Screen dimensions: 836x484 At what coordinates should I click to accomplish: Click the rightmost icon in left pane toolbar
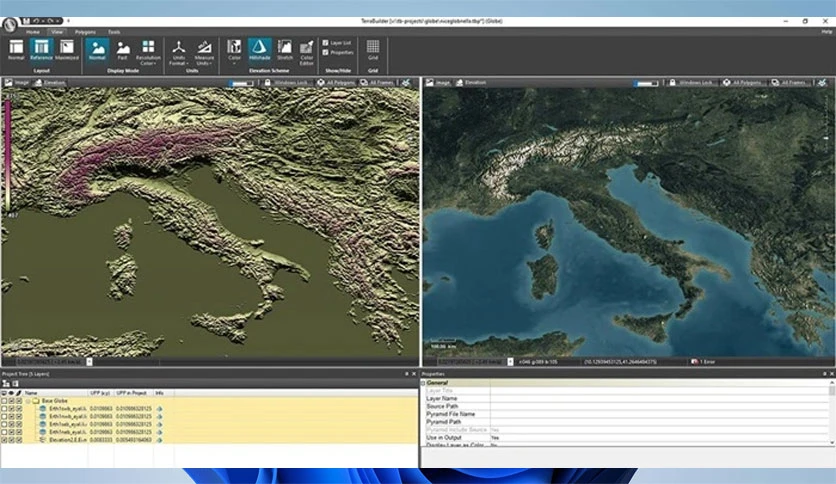point(406,83)
